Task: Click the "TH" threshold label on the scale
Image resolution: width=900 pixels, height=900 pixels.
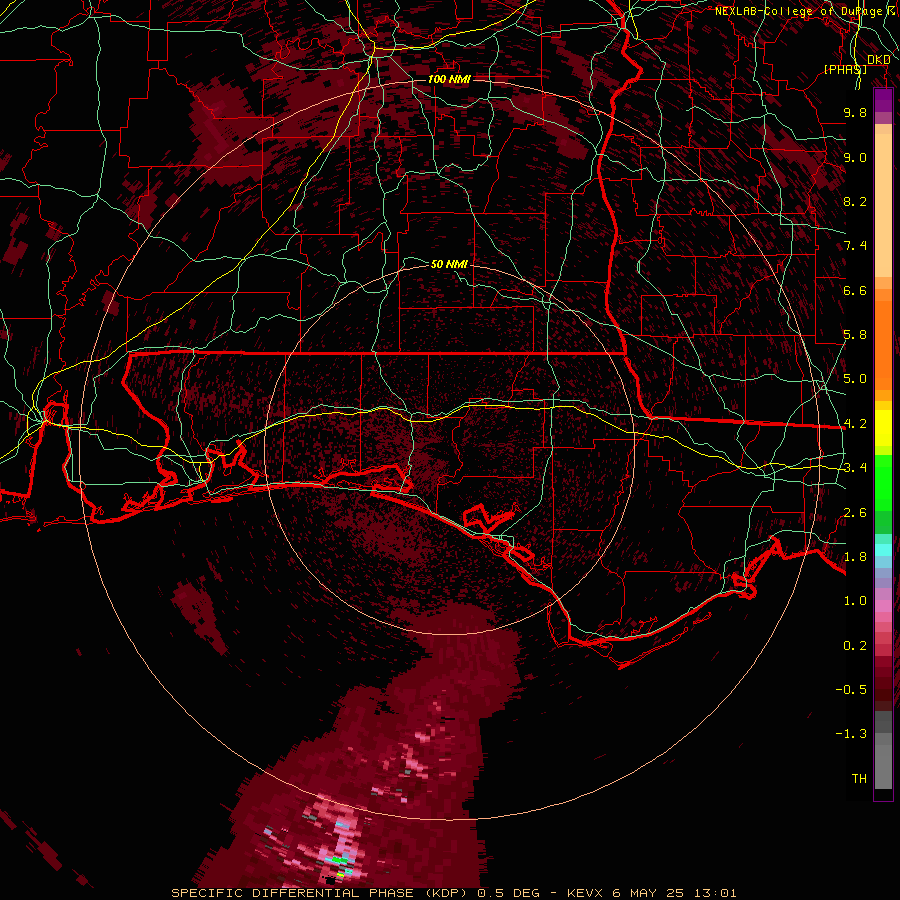Action: 859,779
